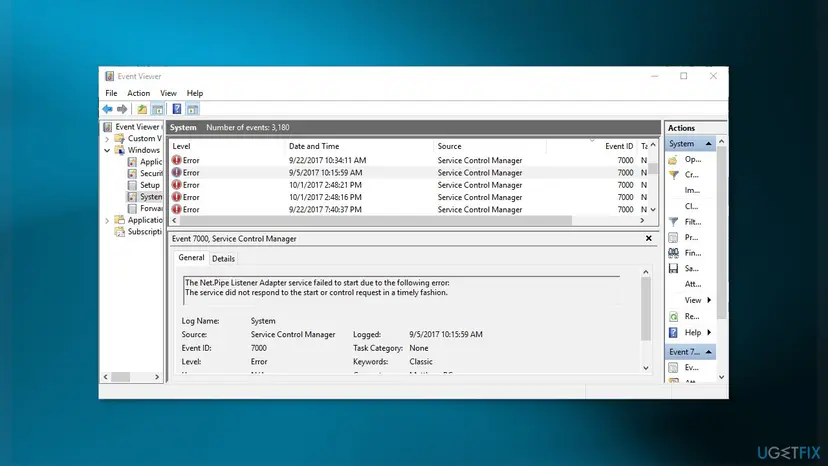The image size is (828, 466).
Task: Click Actions pane scroll down arrow
Action: tap(721, 377)
